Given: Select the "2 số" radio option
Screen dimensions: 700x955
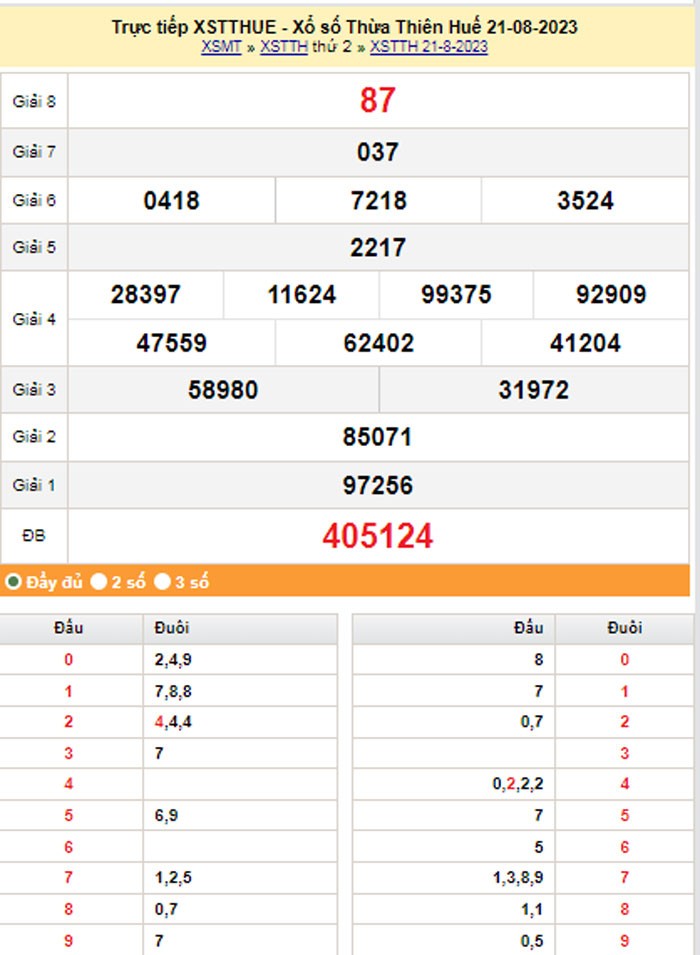Looking at the screenshot, I should coord(99,581).
